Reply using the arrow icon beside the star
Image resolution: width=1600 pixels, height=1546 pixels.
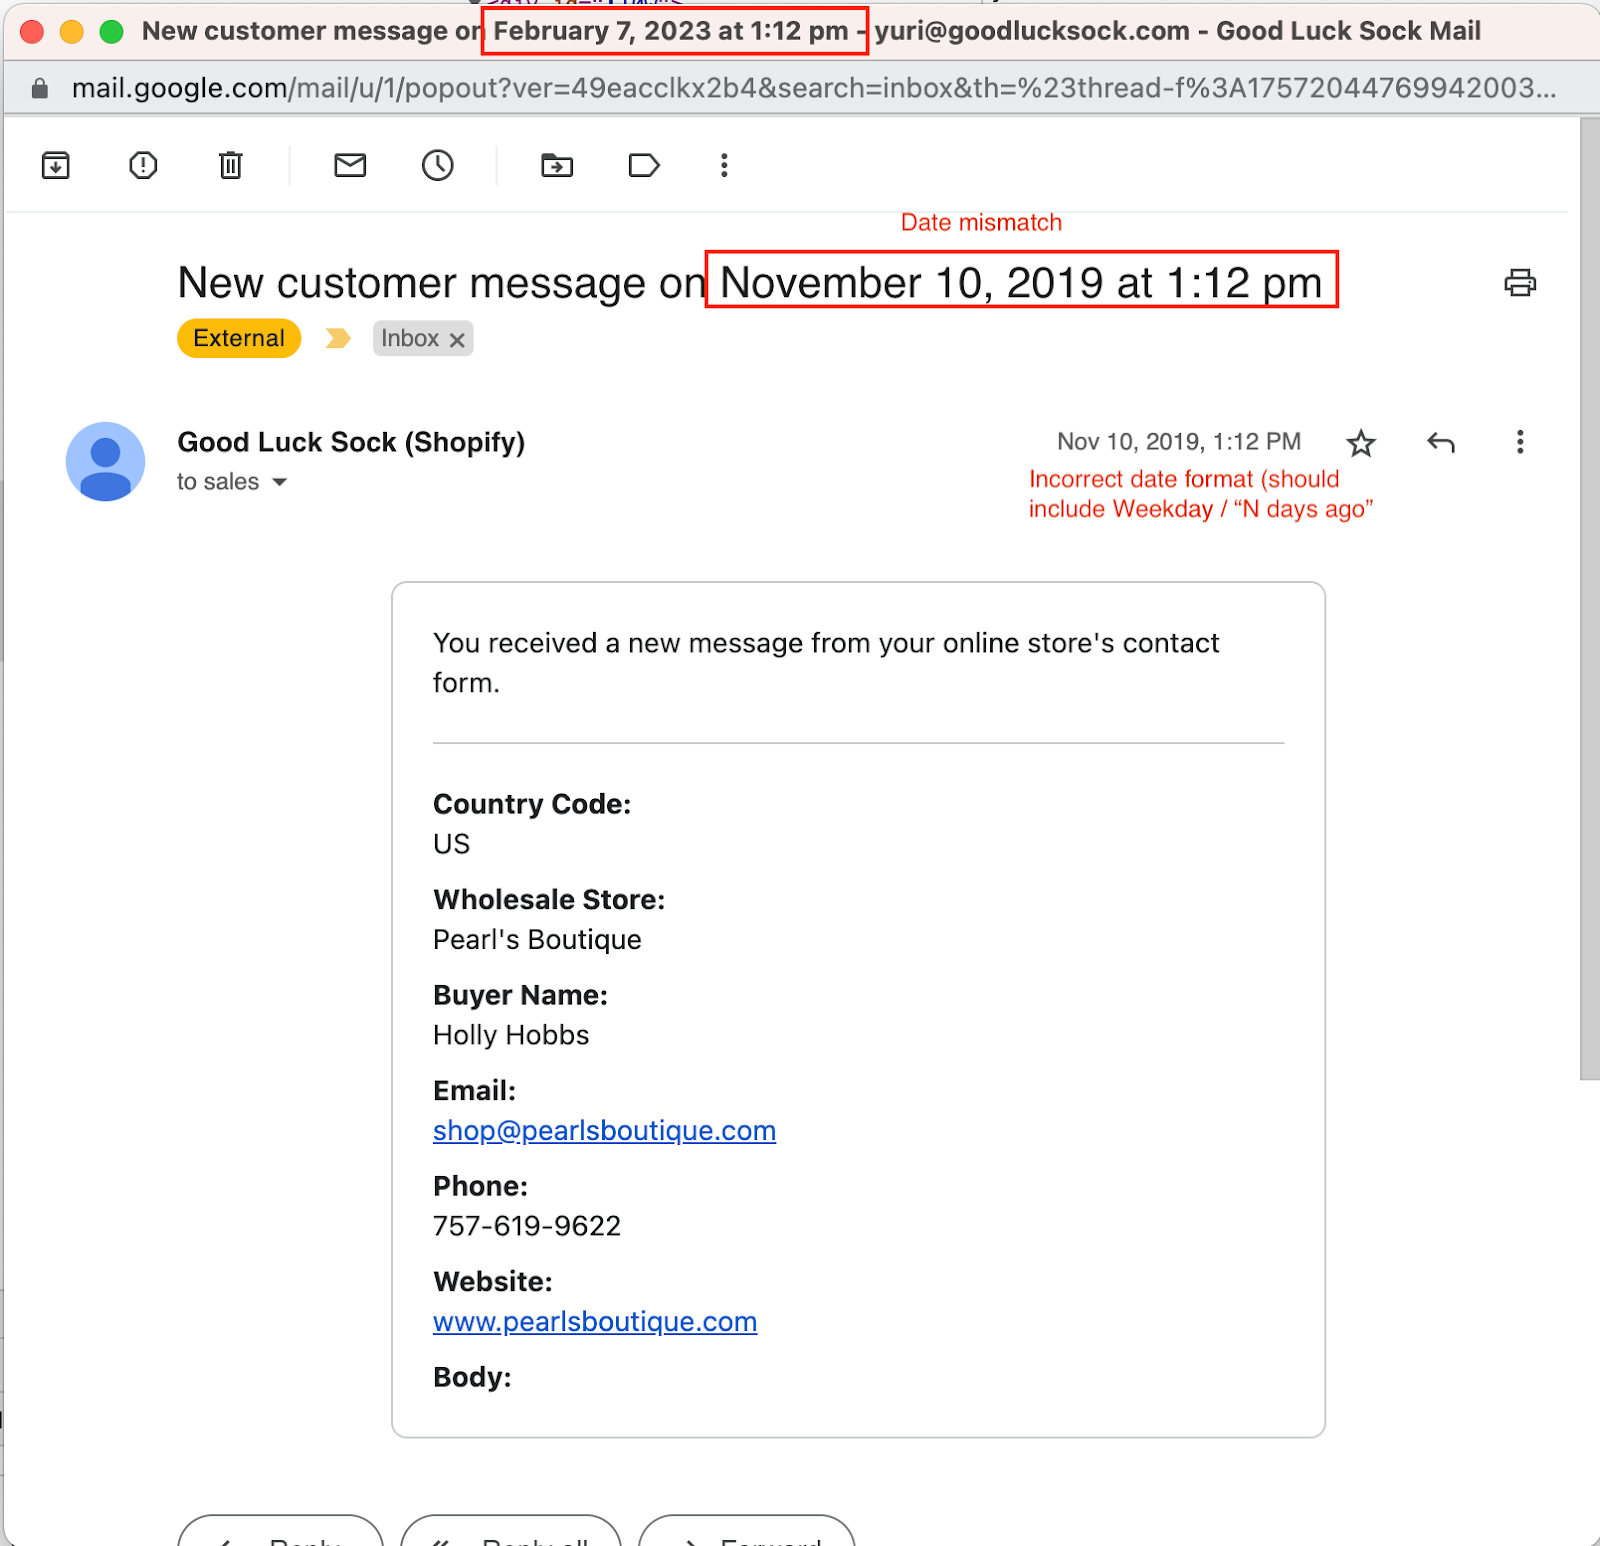pyautogui.click(x=1441, y=442)
